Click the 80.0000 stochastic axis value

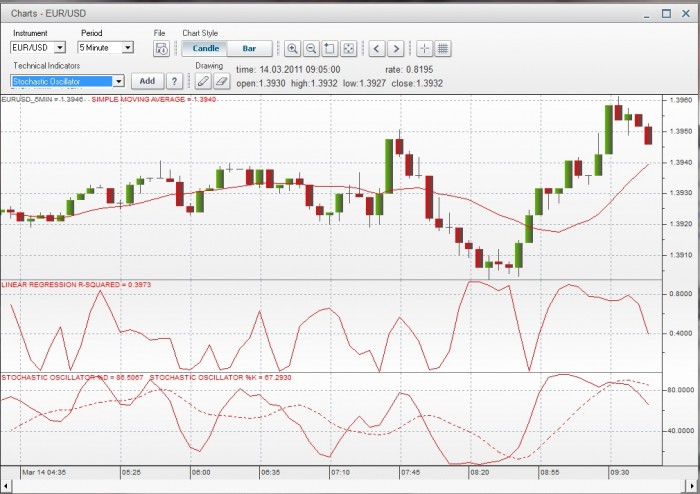pos(681,390)
